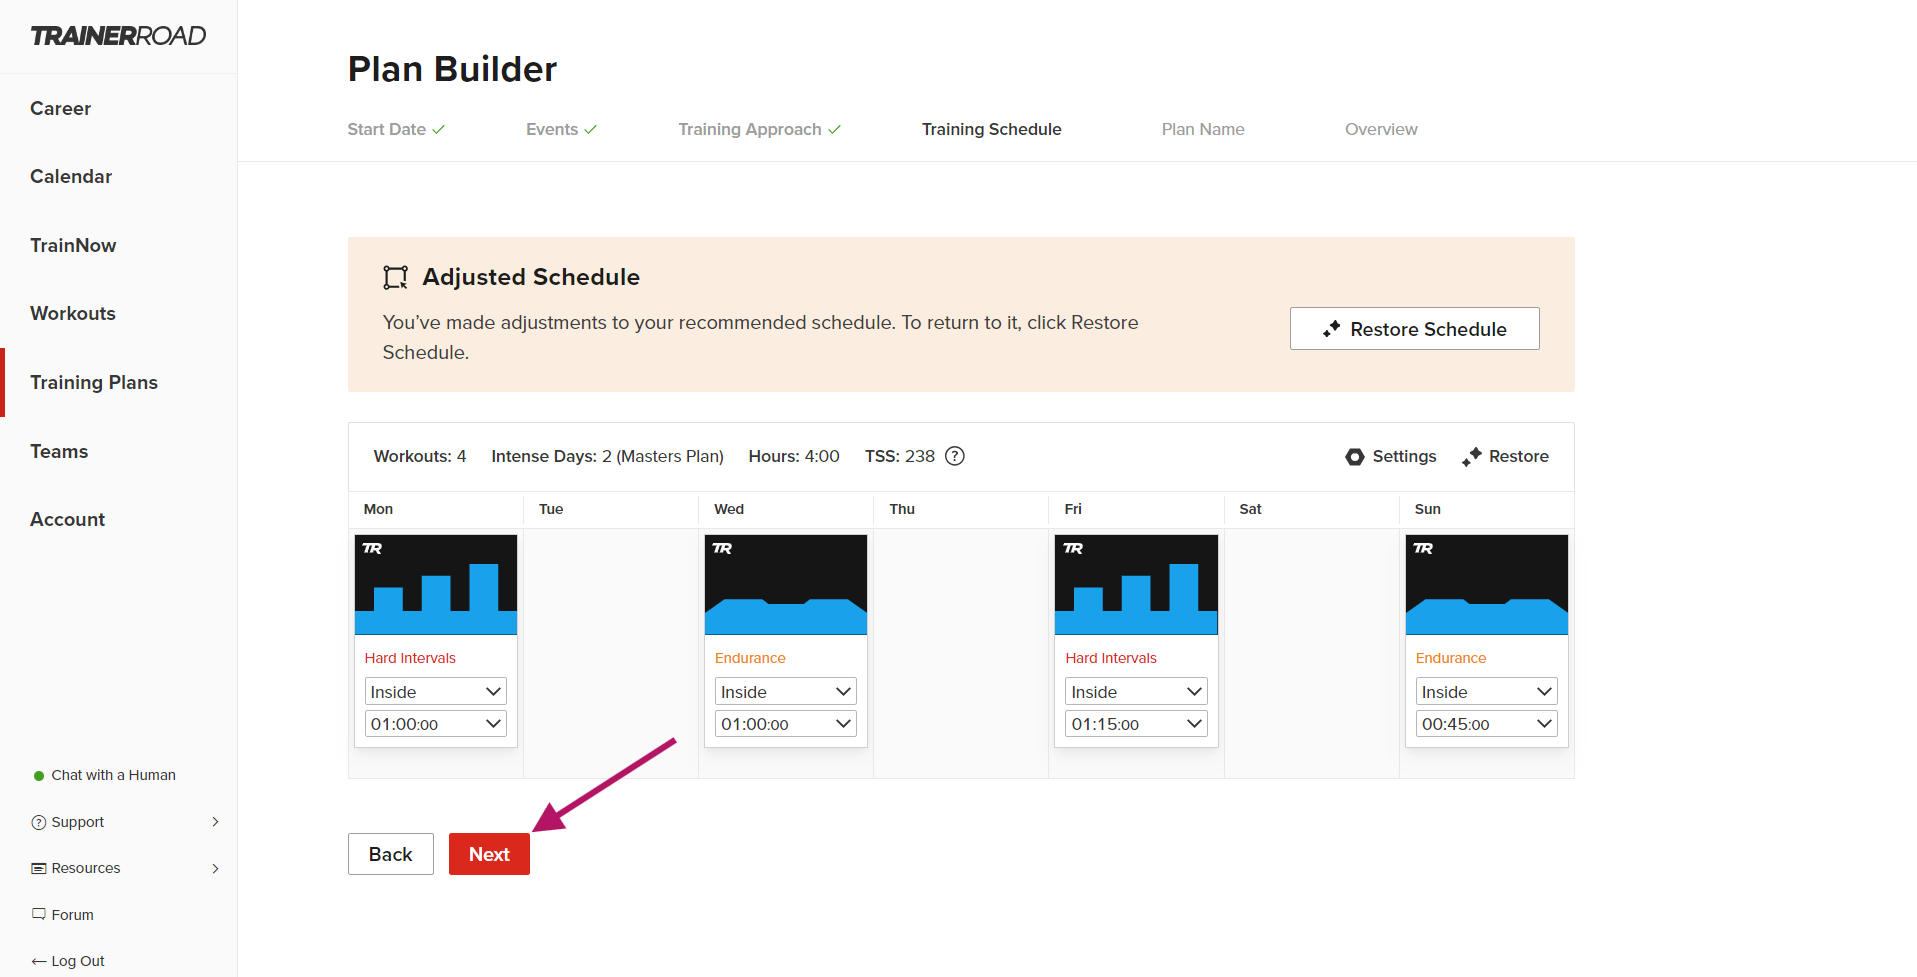Click the Tue column header
The width and height of the screenshot is (1917, 977).
[551, 509]
